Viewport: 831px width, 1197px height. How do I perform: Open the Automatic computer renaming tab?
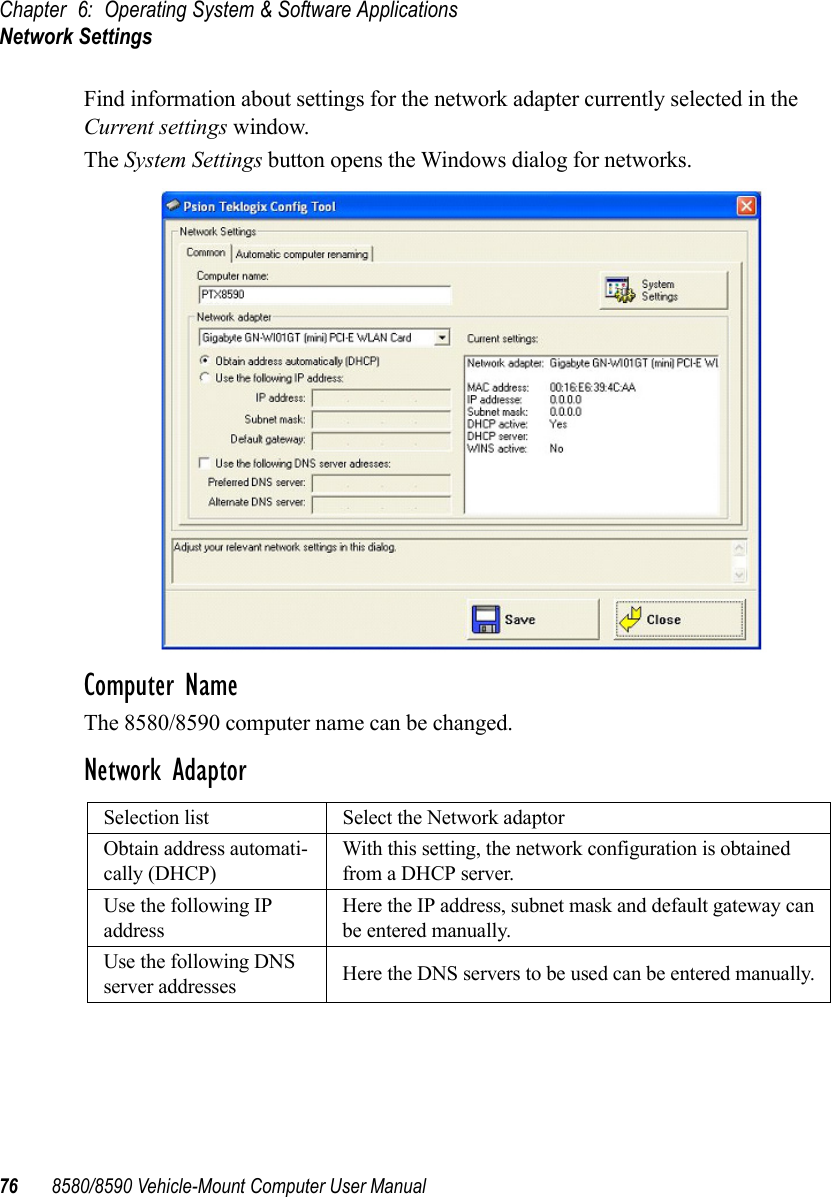(301, 253)
